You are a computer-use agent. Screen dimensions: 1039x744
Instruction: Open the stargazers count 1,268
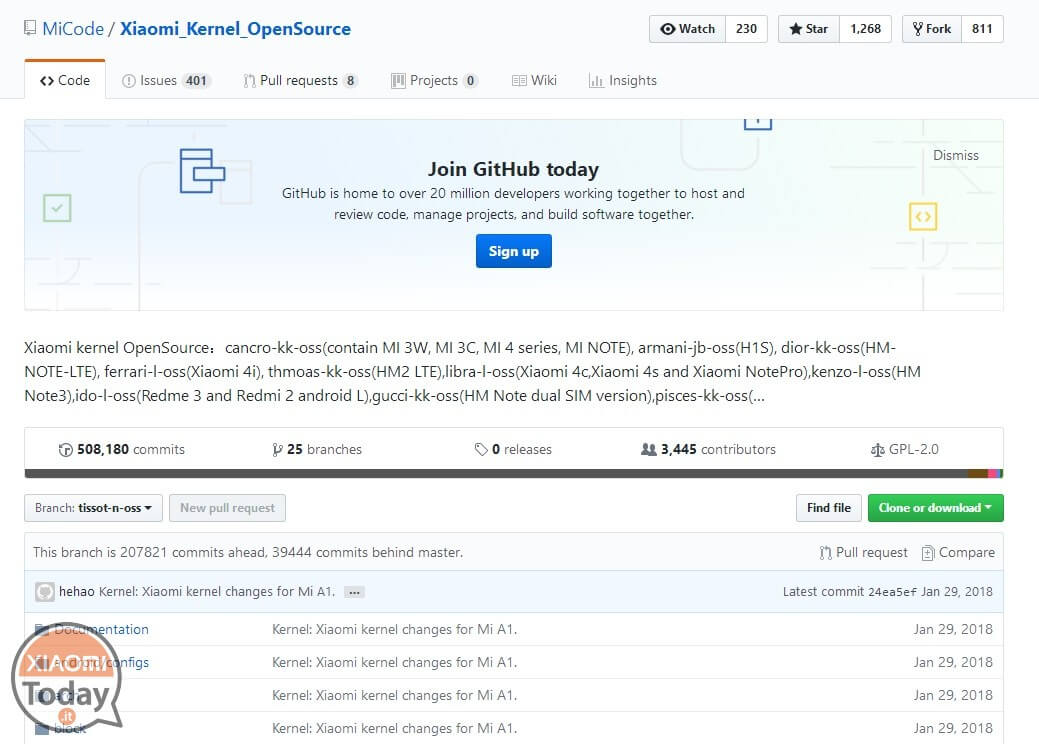(865, 29)
